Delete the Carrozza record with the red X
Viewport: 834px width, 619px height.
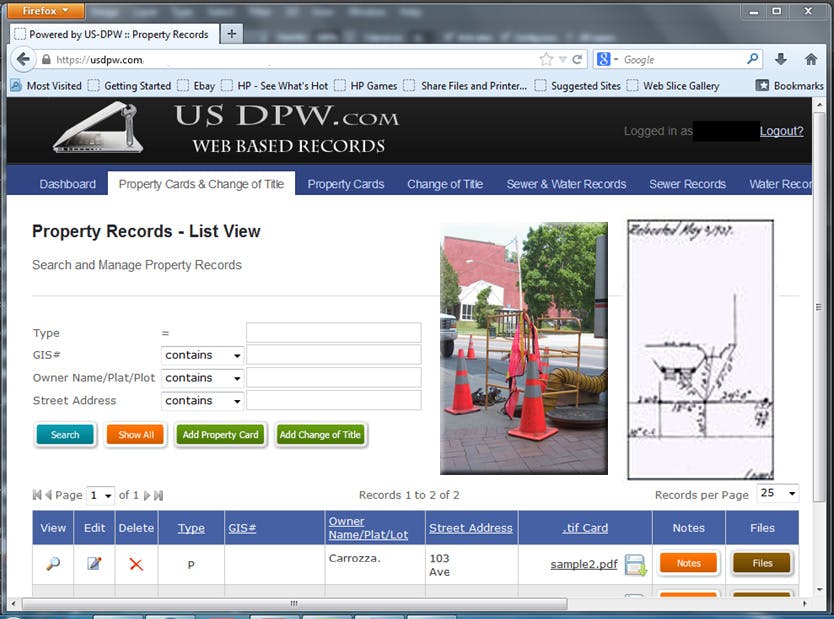tap(136, 564)
